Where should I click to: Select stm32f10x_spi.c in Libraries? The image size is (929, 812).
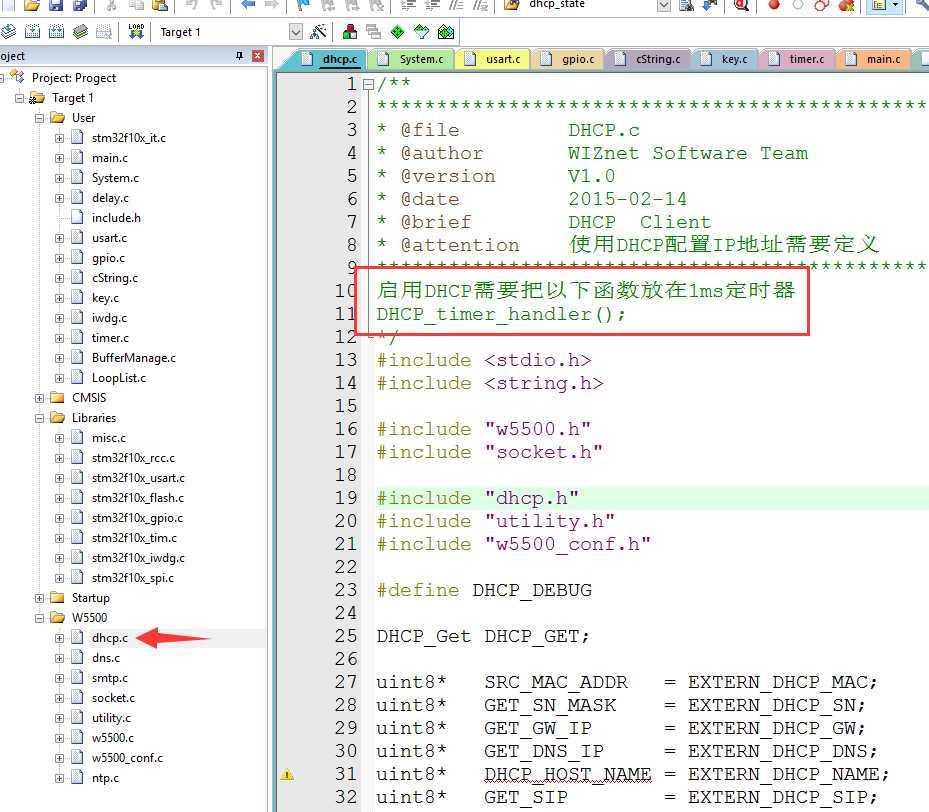[x=133, y=578]
